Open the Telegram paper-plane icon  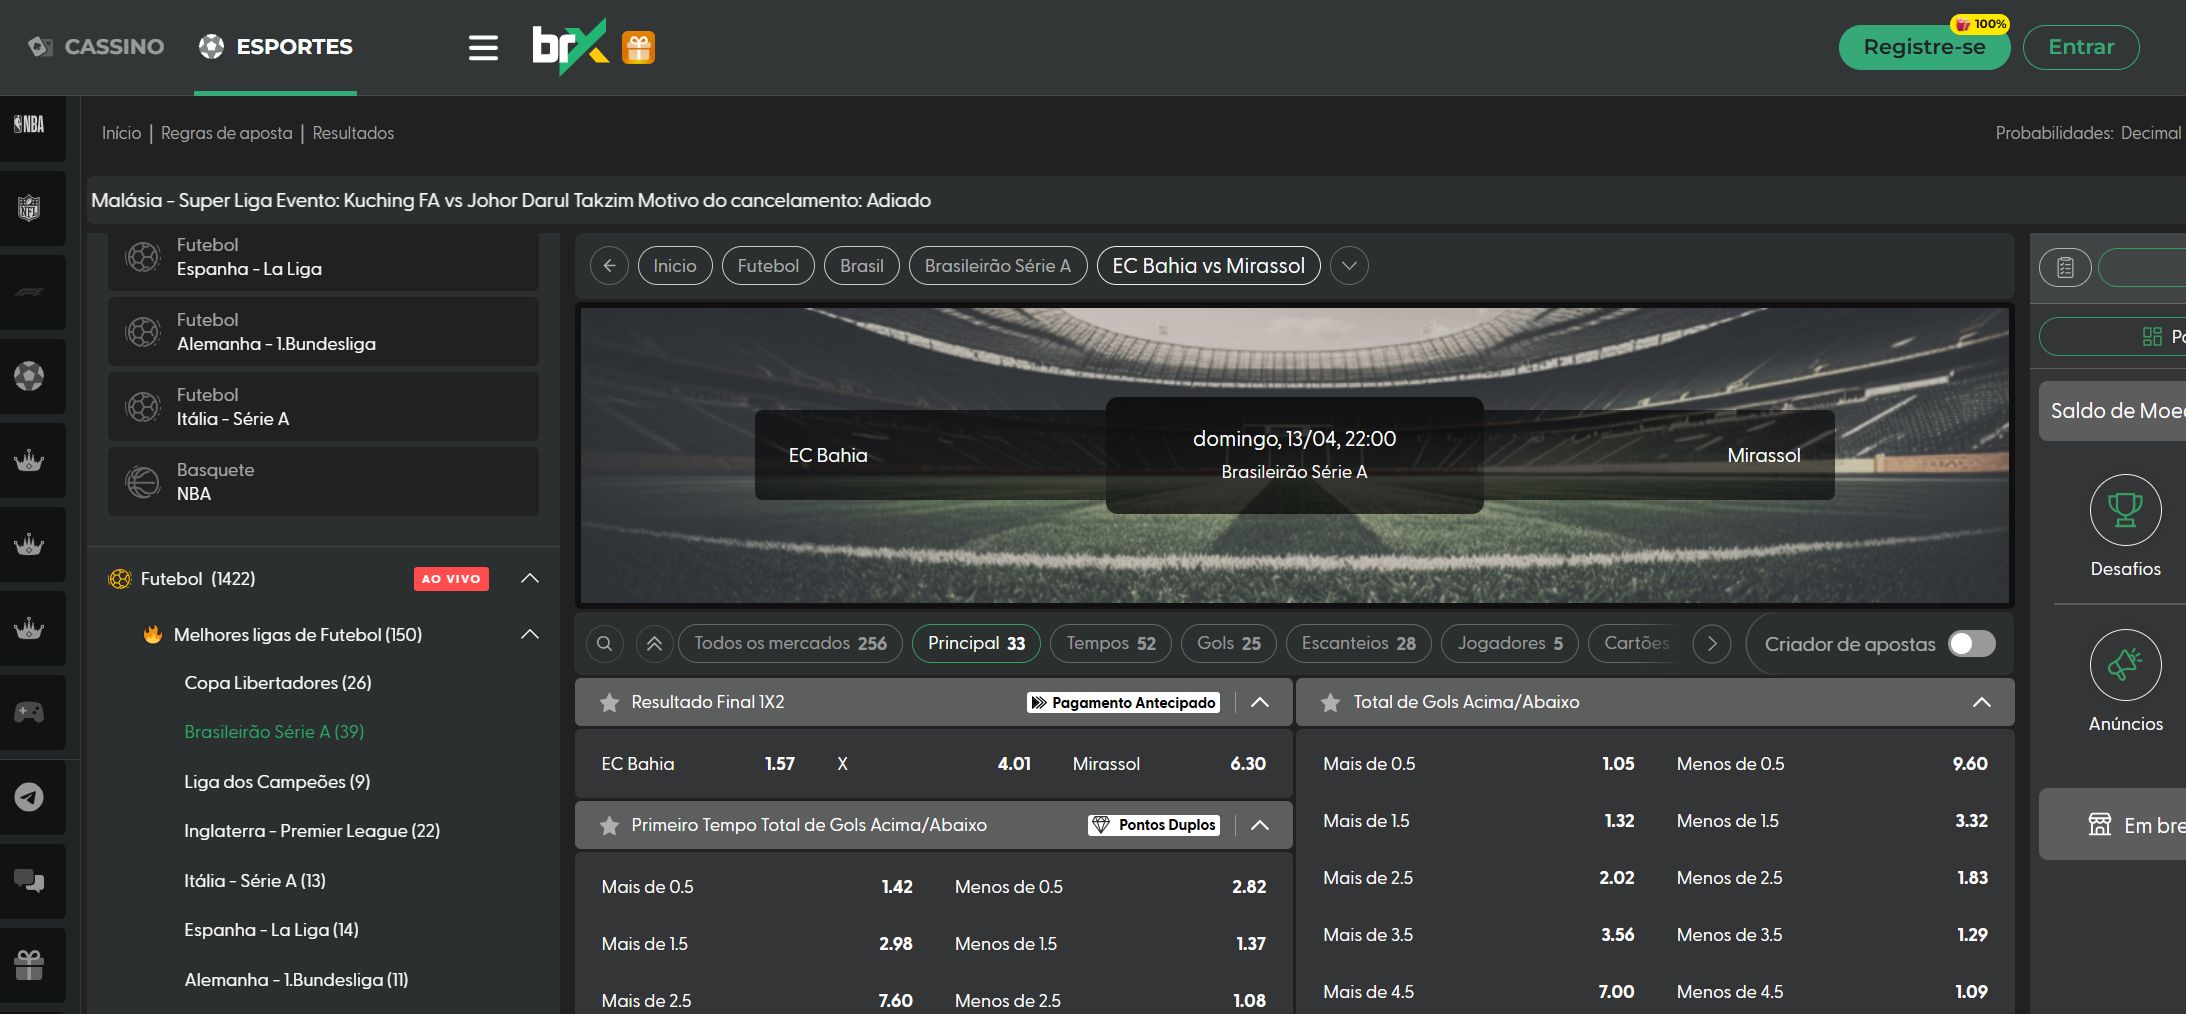coord(29,797)
